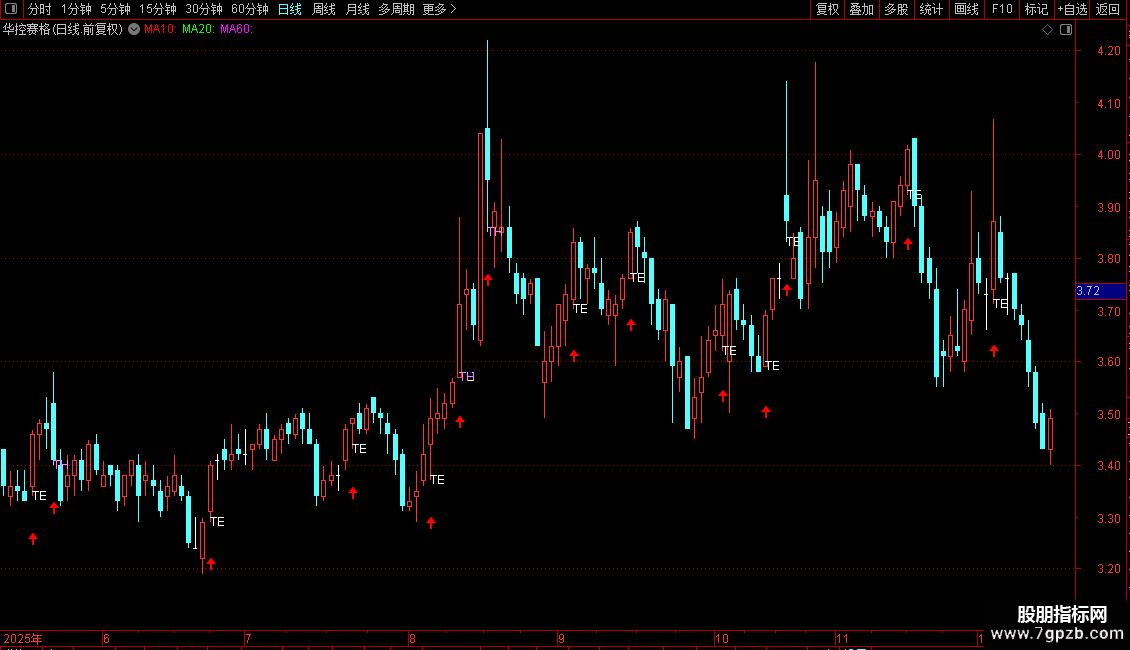
Task: Select the 5分钟 period tab
Action: pos(115,9)
